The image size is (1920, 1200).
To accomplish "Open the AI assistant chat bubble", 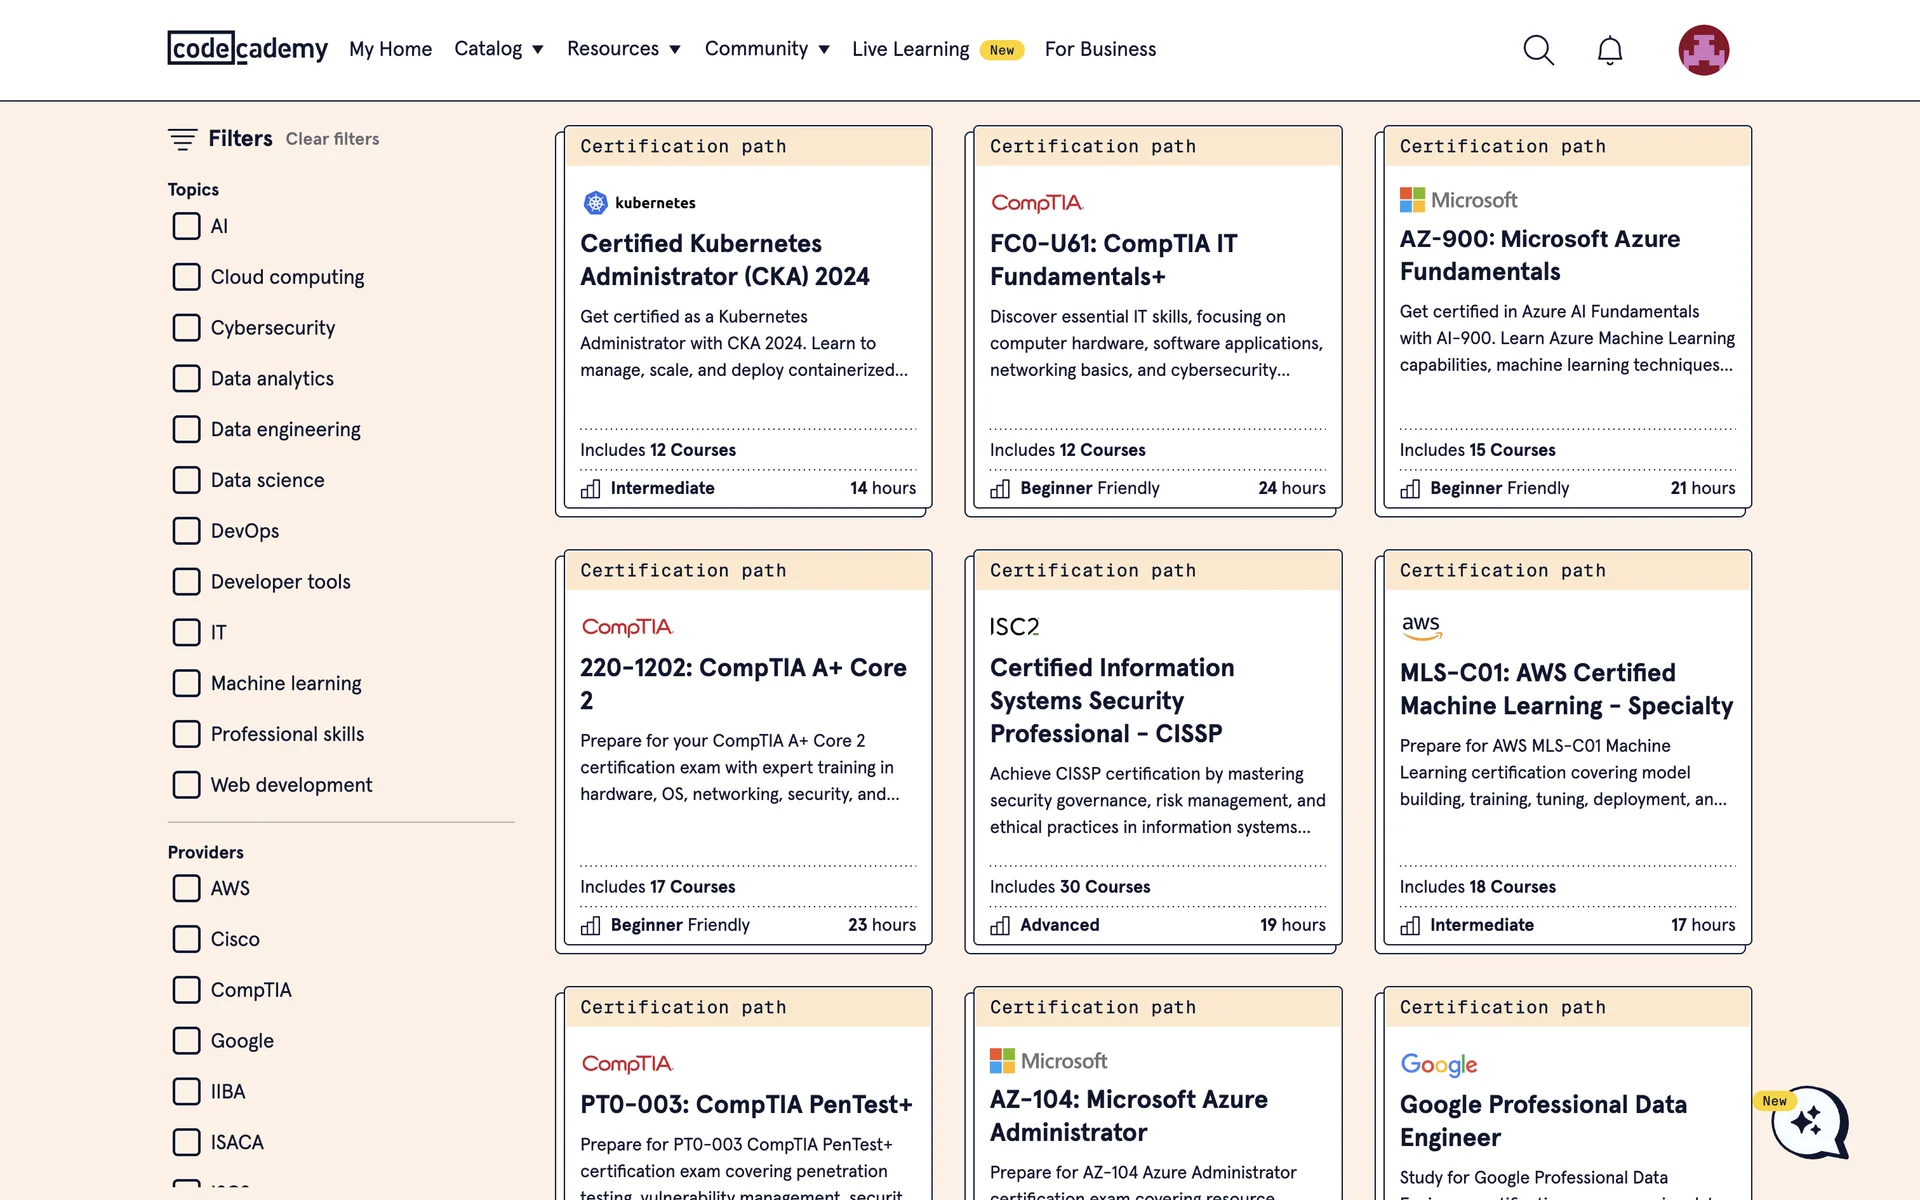I will tap(1808, 1122).
